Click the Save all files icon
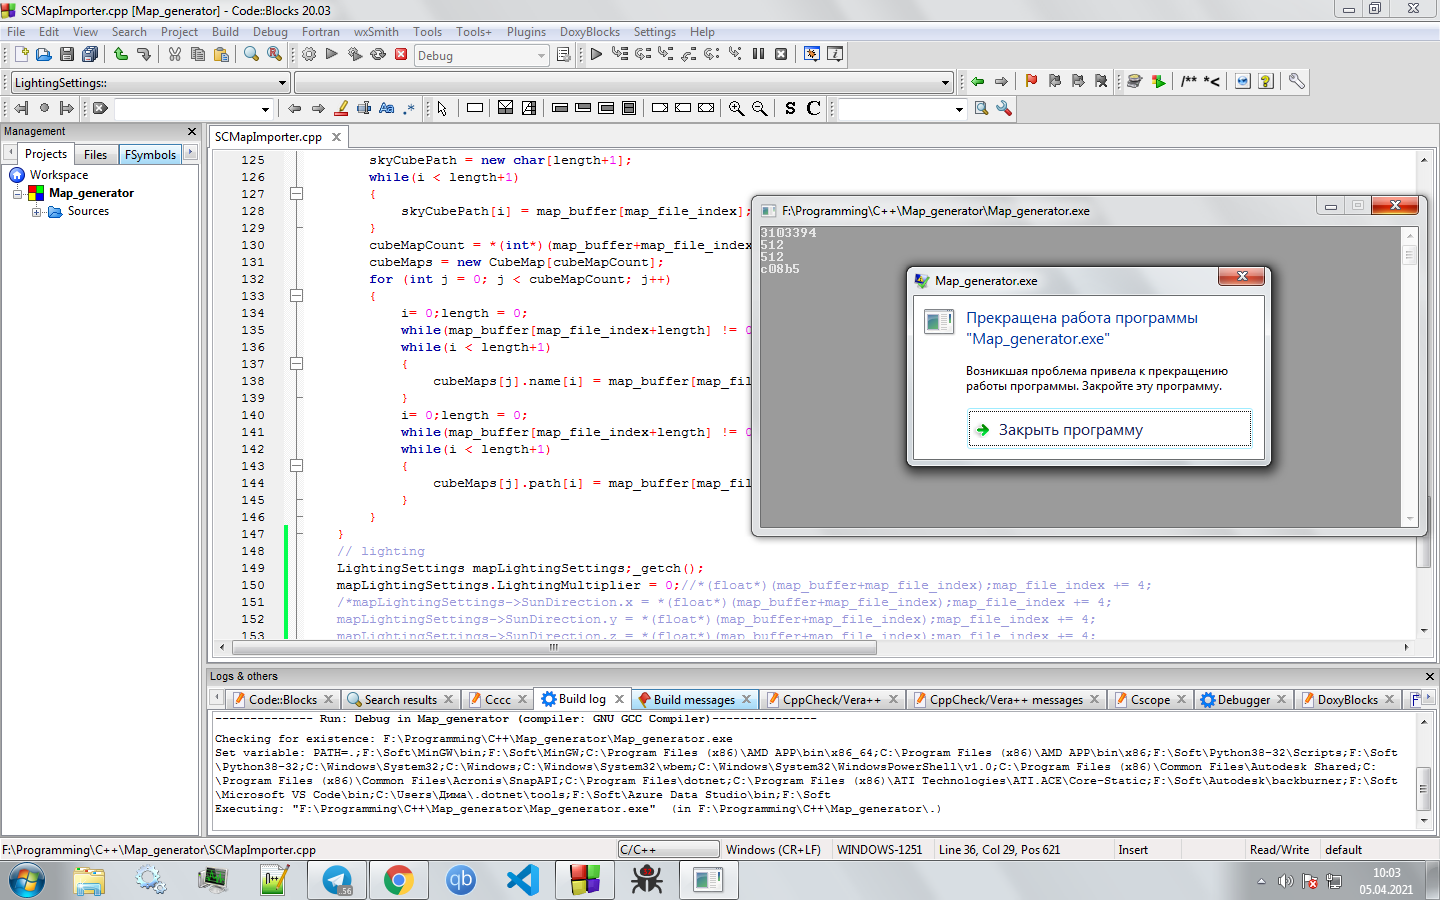Viewport: 1440px width, 900px height. pyautogui.click(x=90, y=55)
